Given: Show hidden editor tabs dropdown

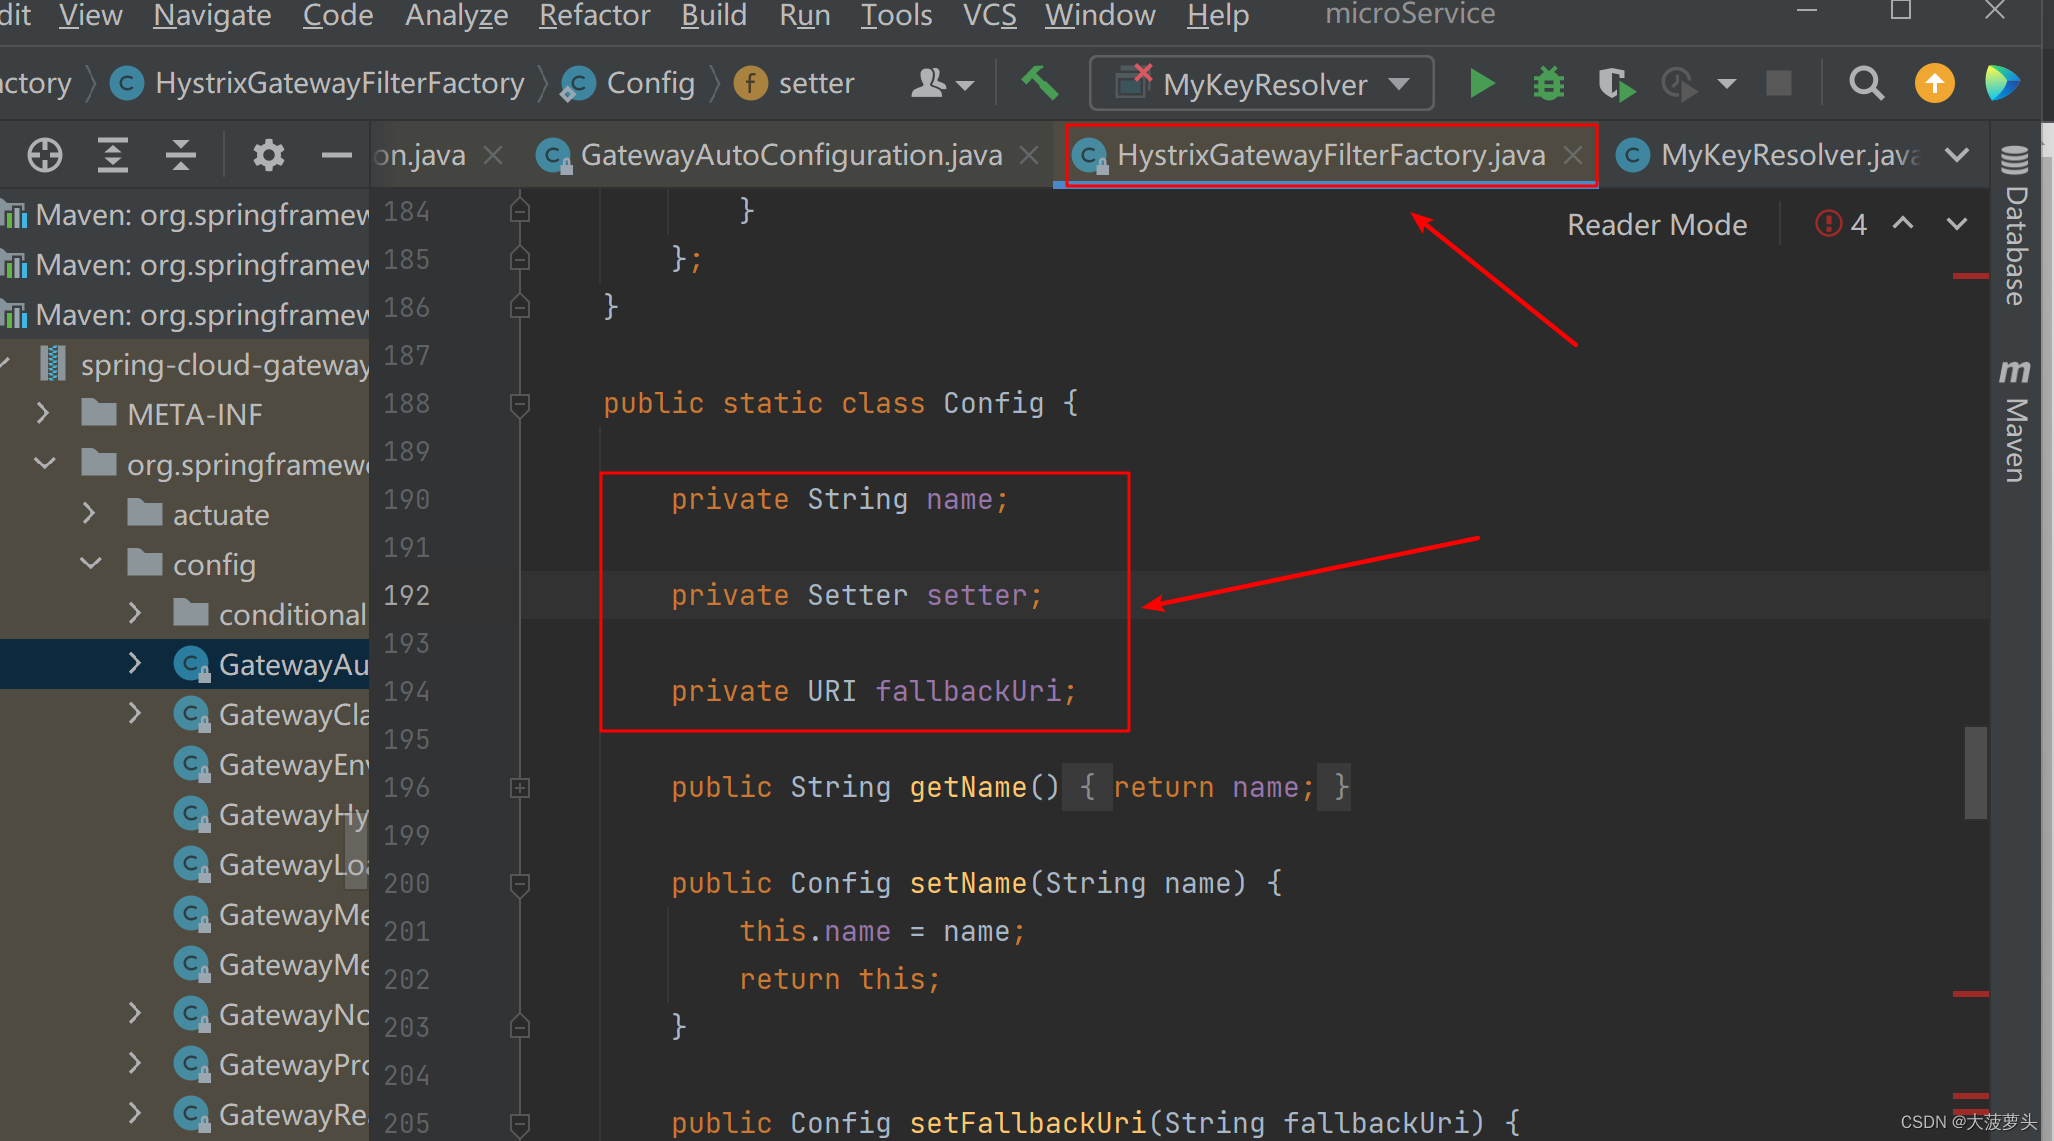Looking at the screenshot, I should pos(1957,155).
